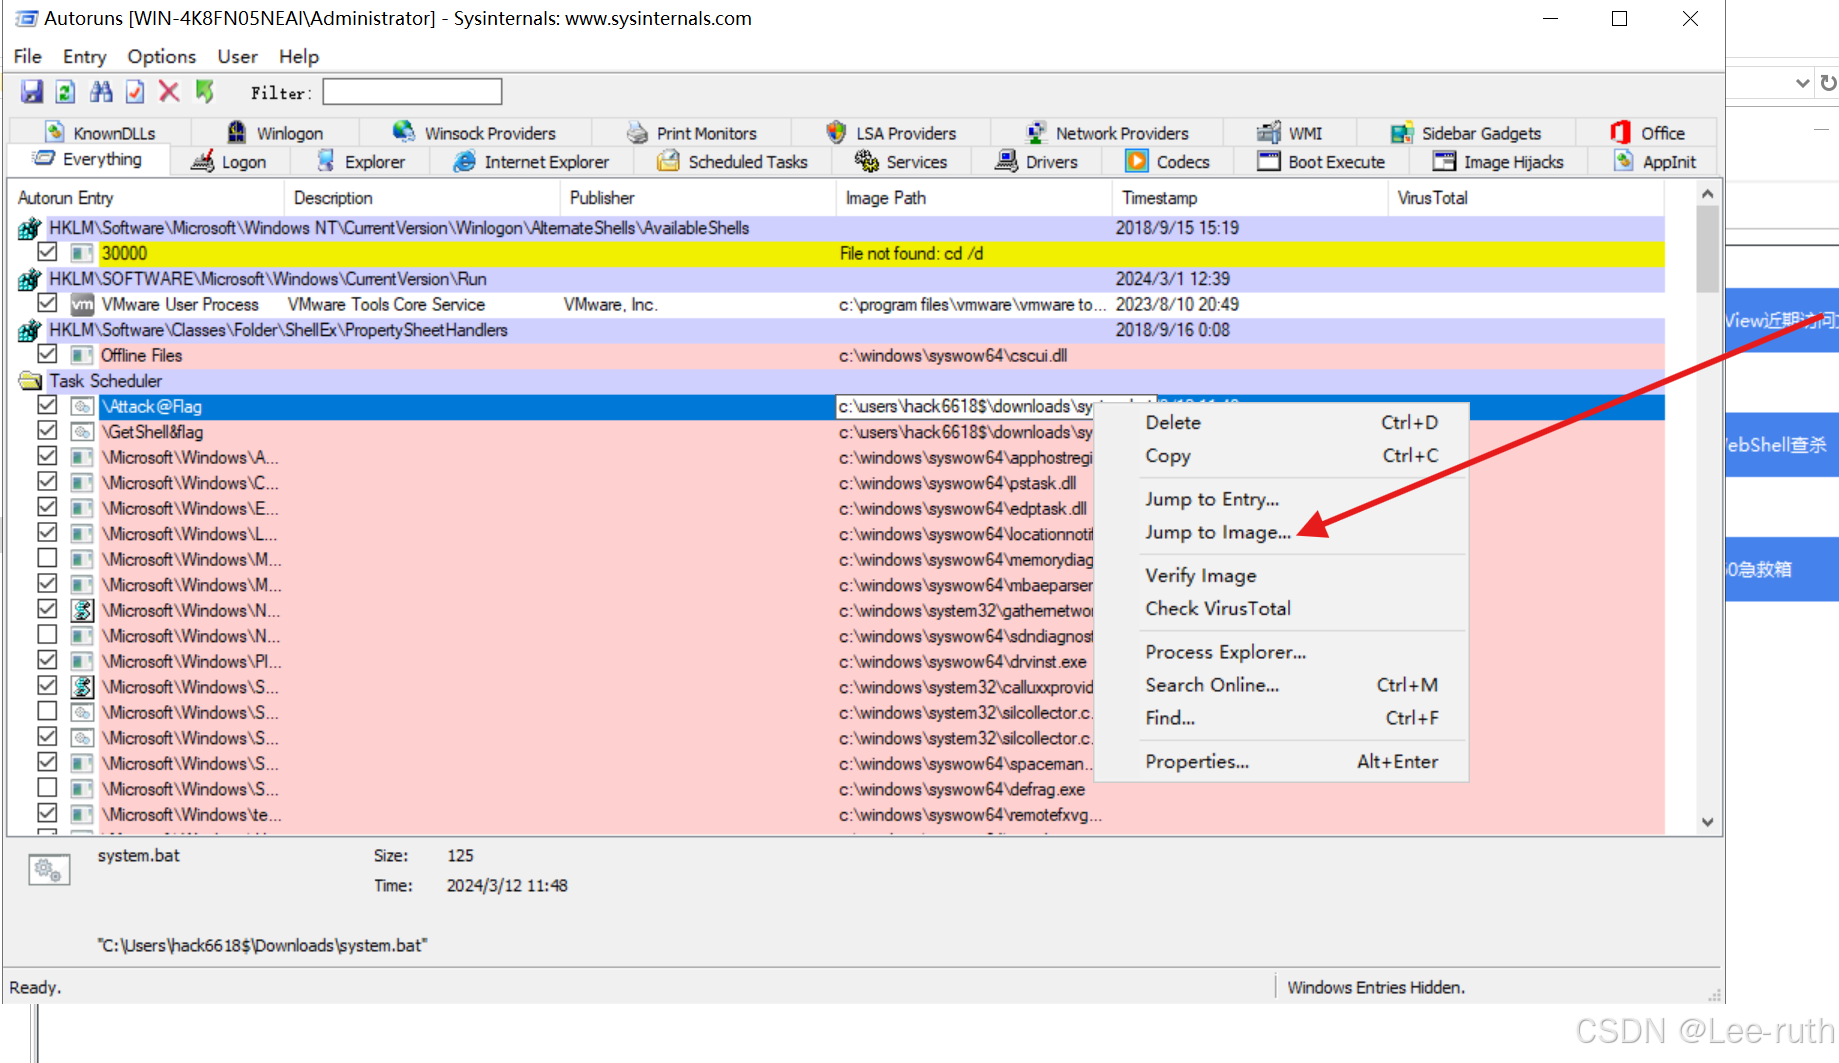
Task: Select the Everything tab
Action: coord(88,159)
